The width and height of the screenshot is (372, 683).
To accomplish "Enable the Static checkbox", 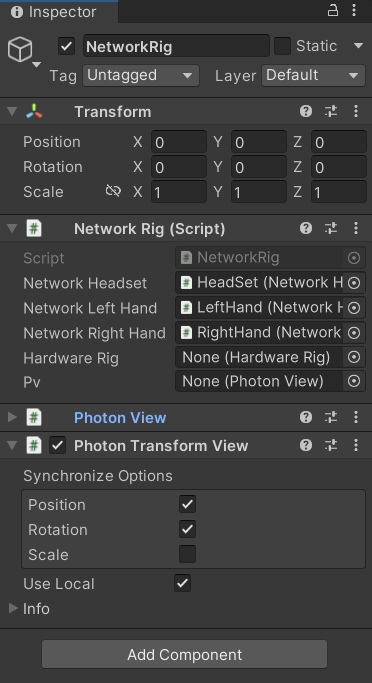I will click(282, 46).
